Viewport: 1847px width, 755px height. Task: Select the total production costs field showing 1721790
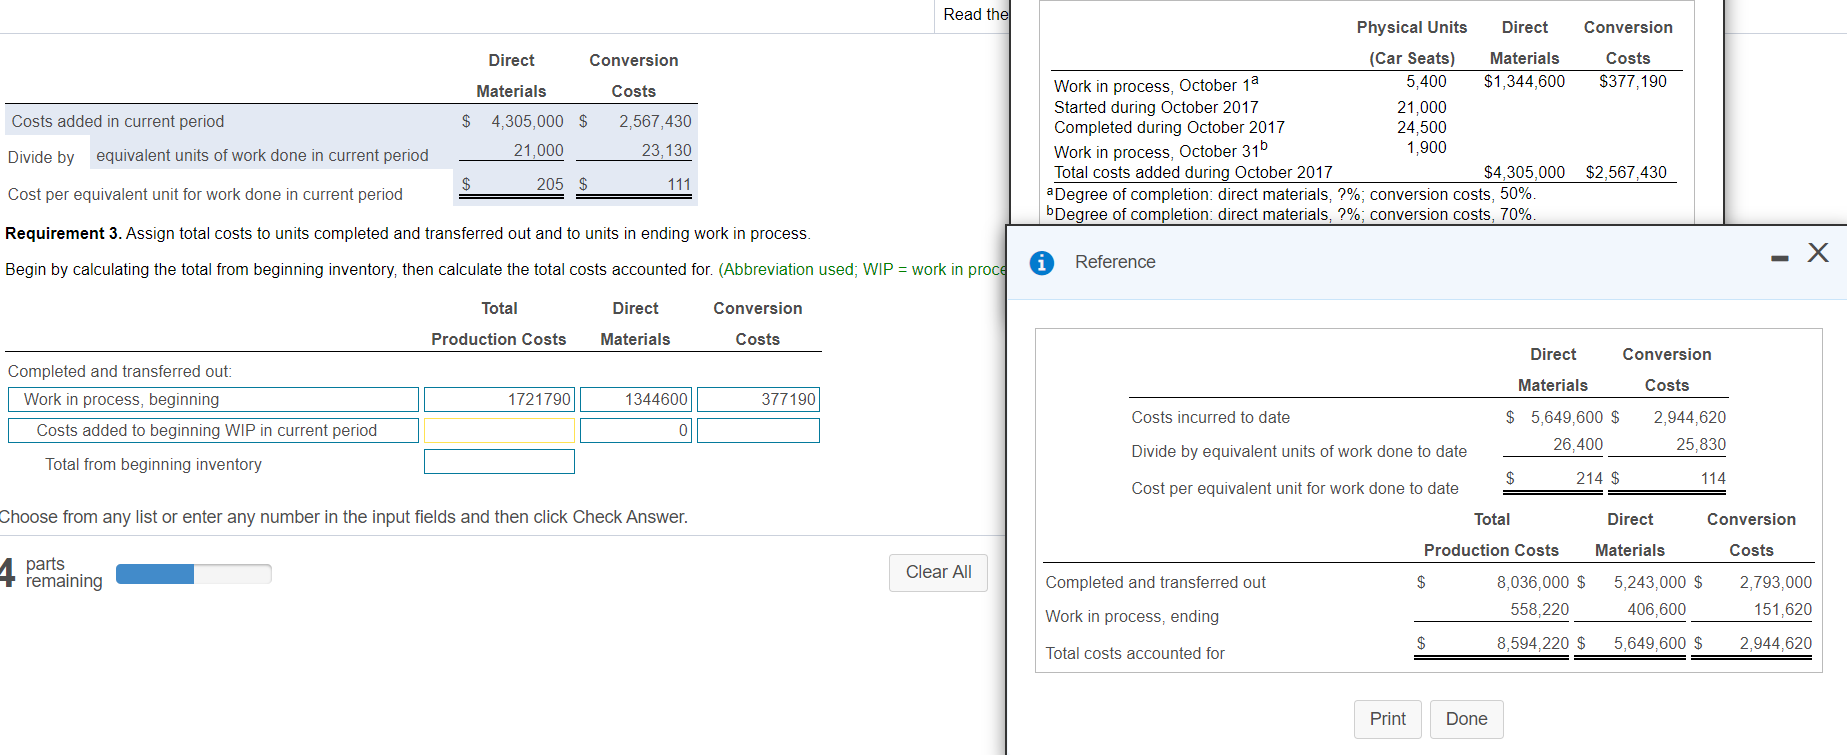click(499, 400)
